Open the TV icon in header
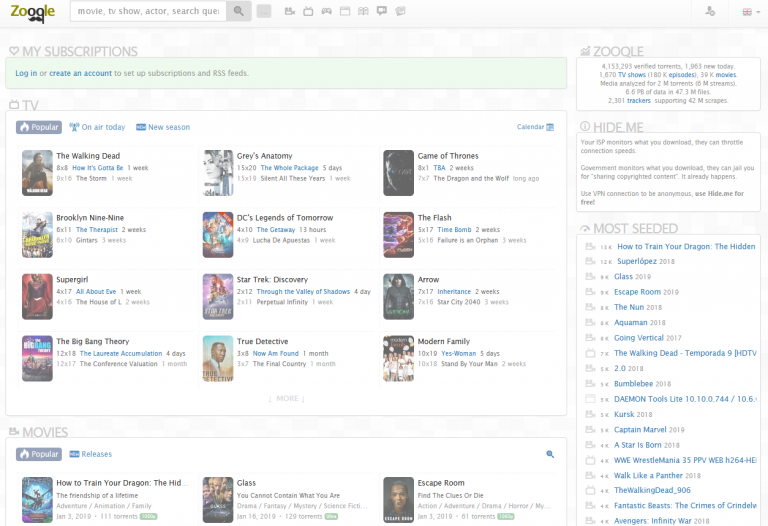Screen dimensions: 768x526 click(308, 11)
